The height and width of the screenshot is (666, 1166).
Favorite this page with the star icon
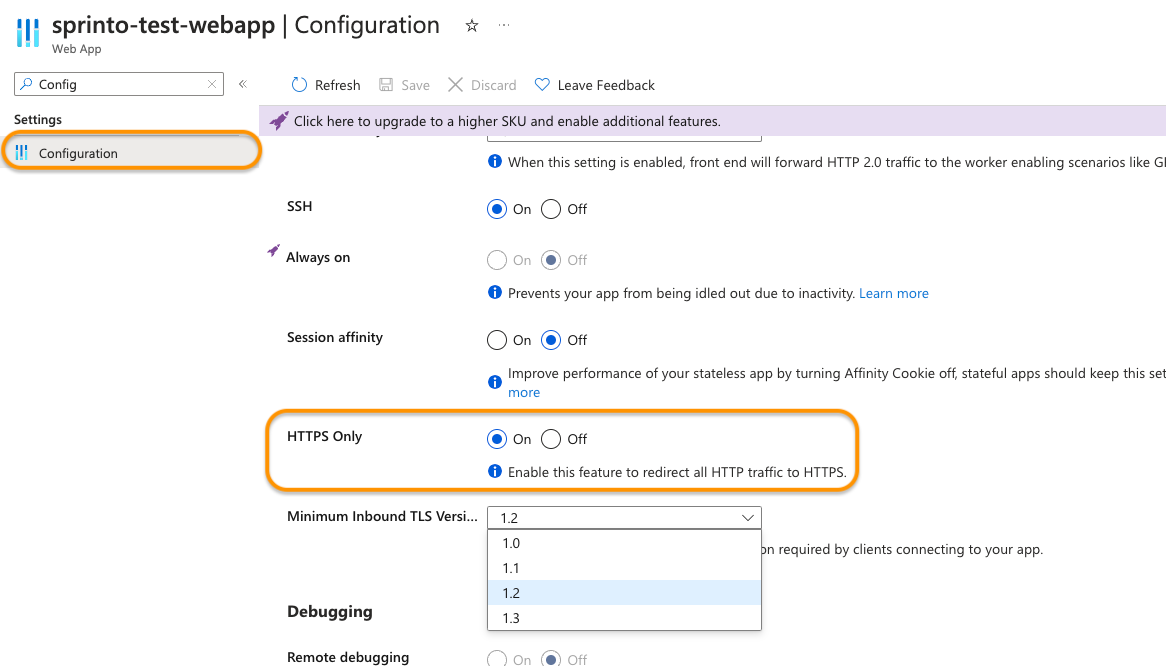pyautogui.click(x=471, y=26)
